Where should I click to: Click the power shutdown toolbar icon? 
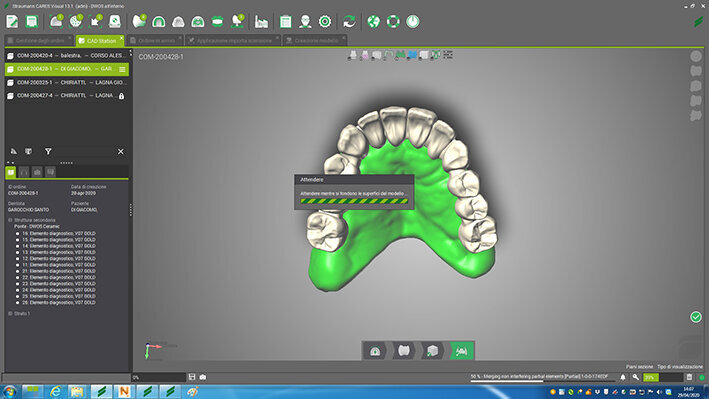click(x=412, y=21)
